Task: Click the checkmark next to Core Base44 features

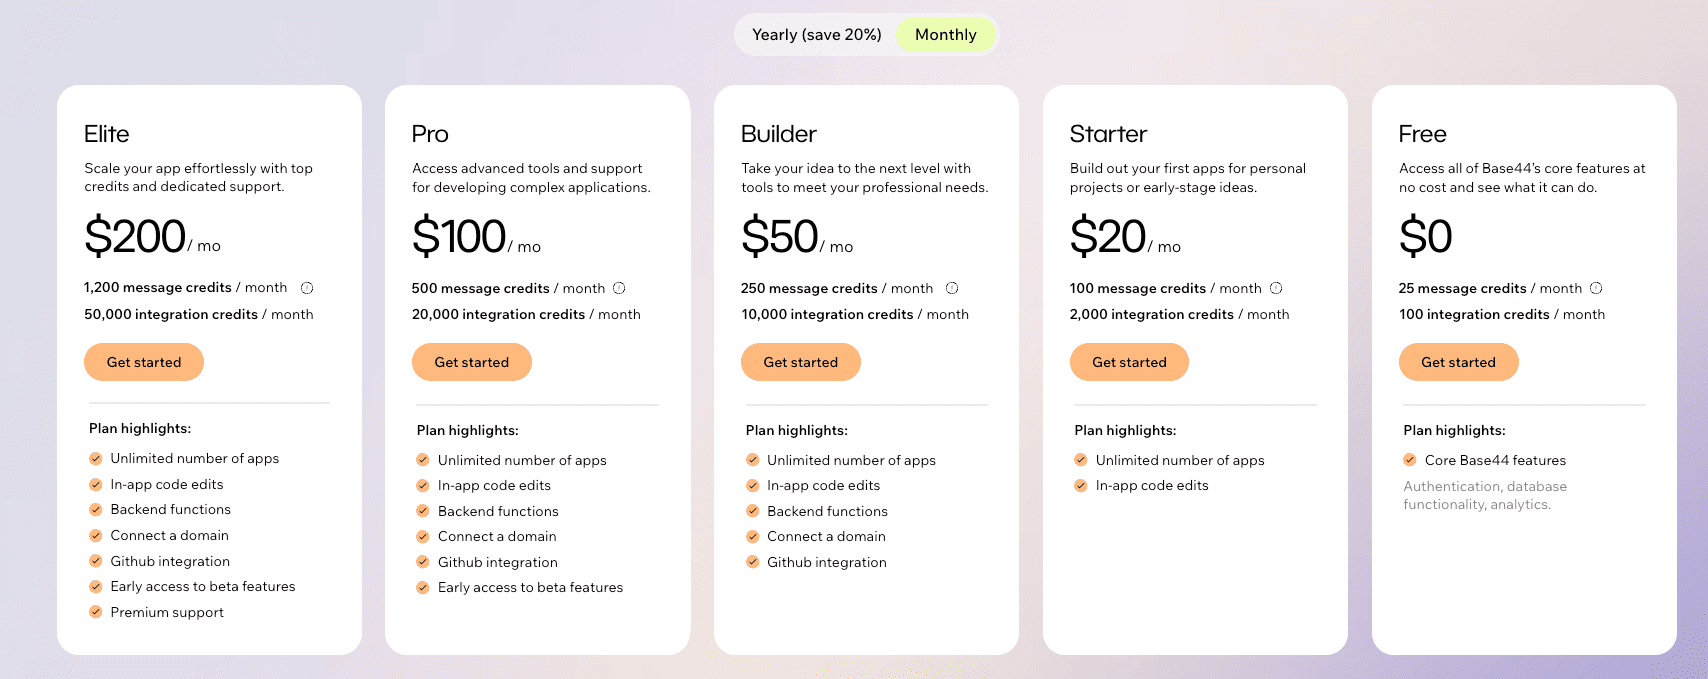Action: click(x=1410, y=460)
